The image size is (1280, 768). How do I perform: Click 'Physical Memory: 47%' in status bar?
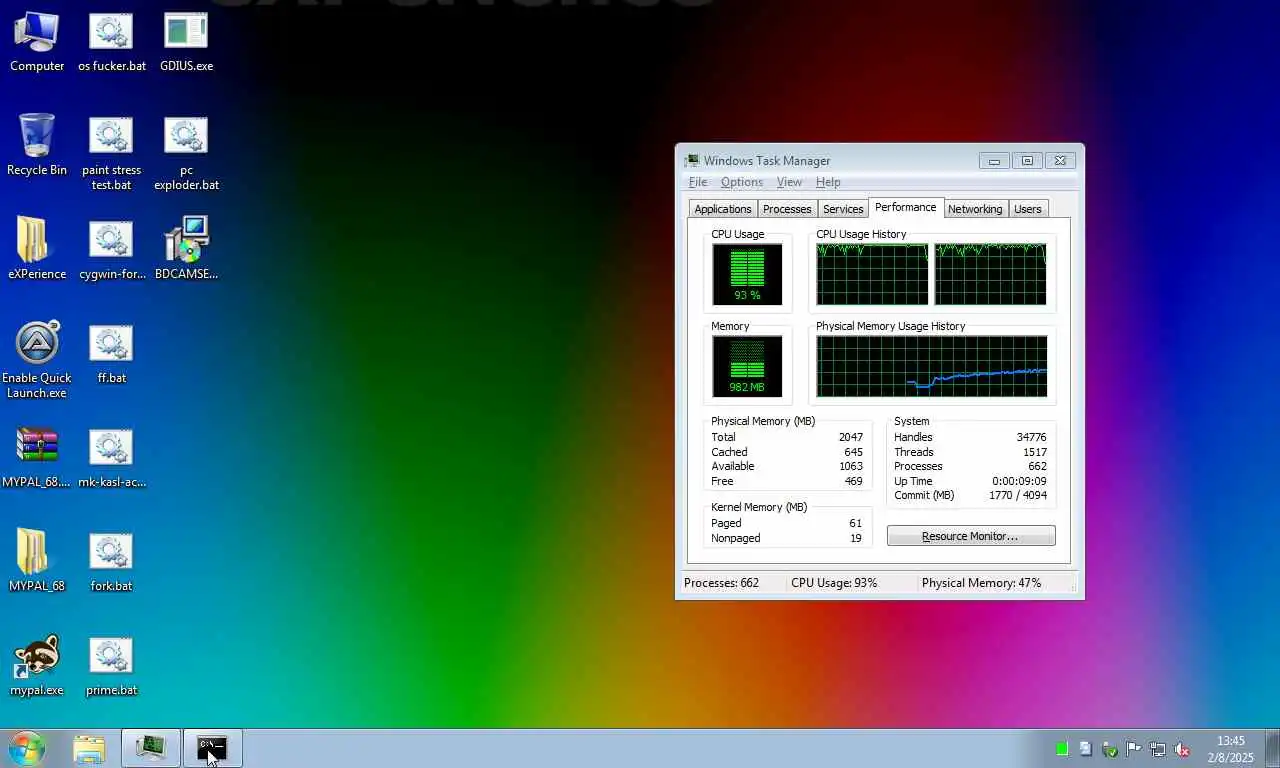[x=981, y=583]
